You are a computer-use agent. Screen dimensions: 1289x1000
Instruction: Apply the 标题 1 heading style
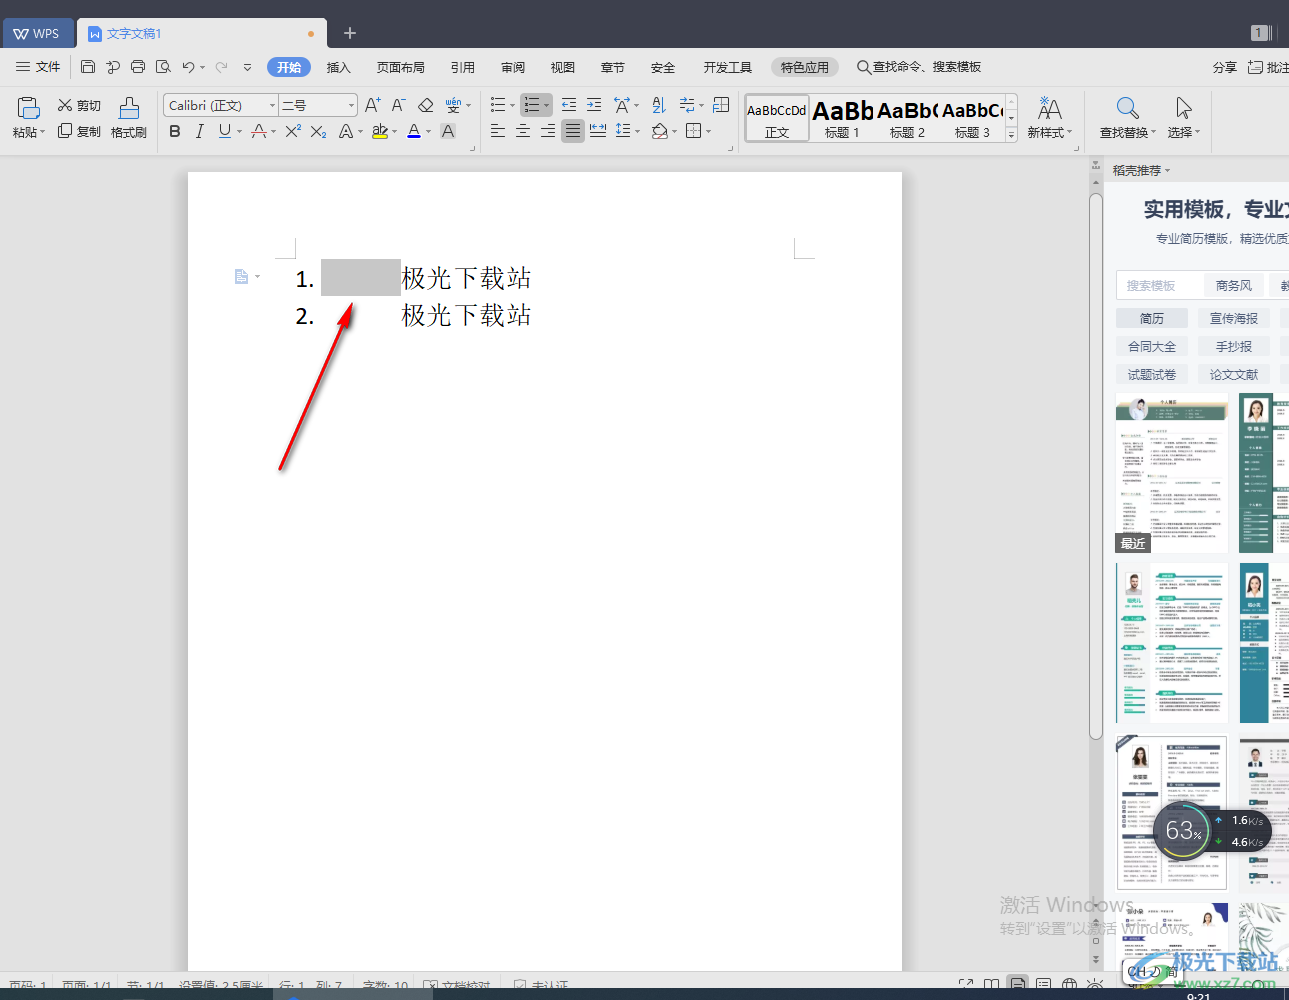coord(842,118)
